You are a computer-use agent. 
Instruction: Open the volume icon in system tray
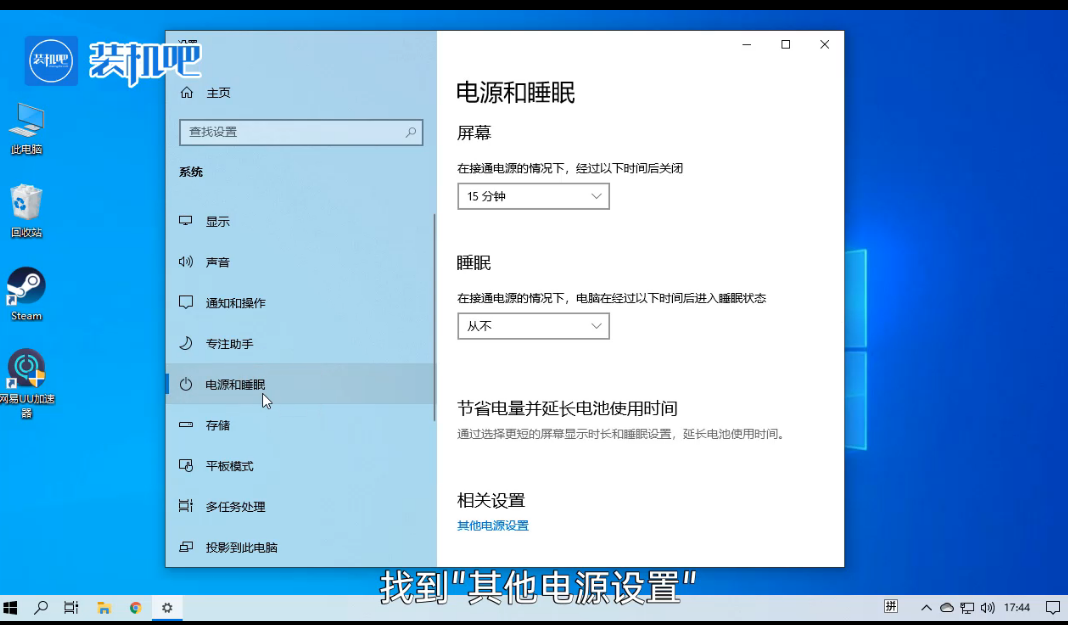click(987, 607)
